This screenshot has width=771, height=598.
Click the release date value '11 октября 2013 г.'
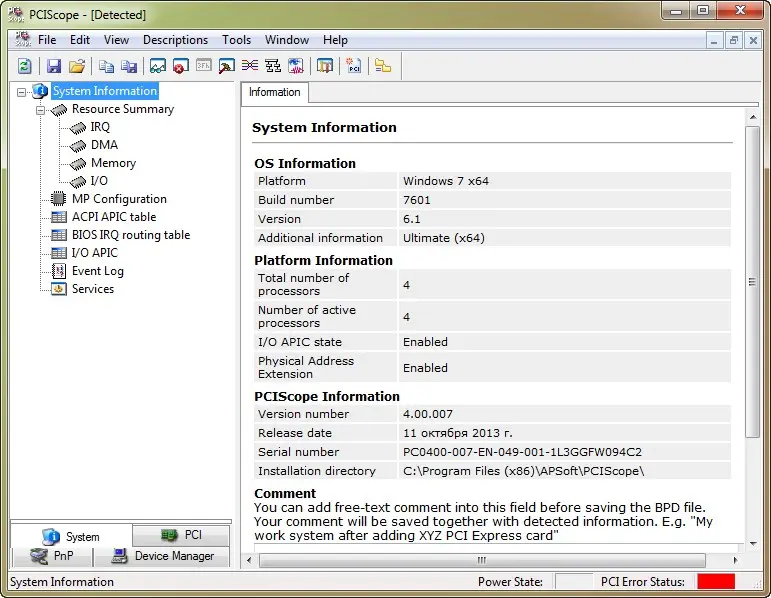pyautogui.click(x=457, y=433)
